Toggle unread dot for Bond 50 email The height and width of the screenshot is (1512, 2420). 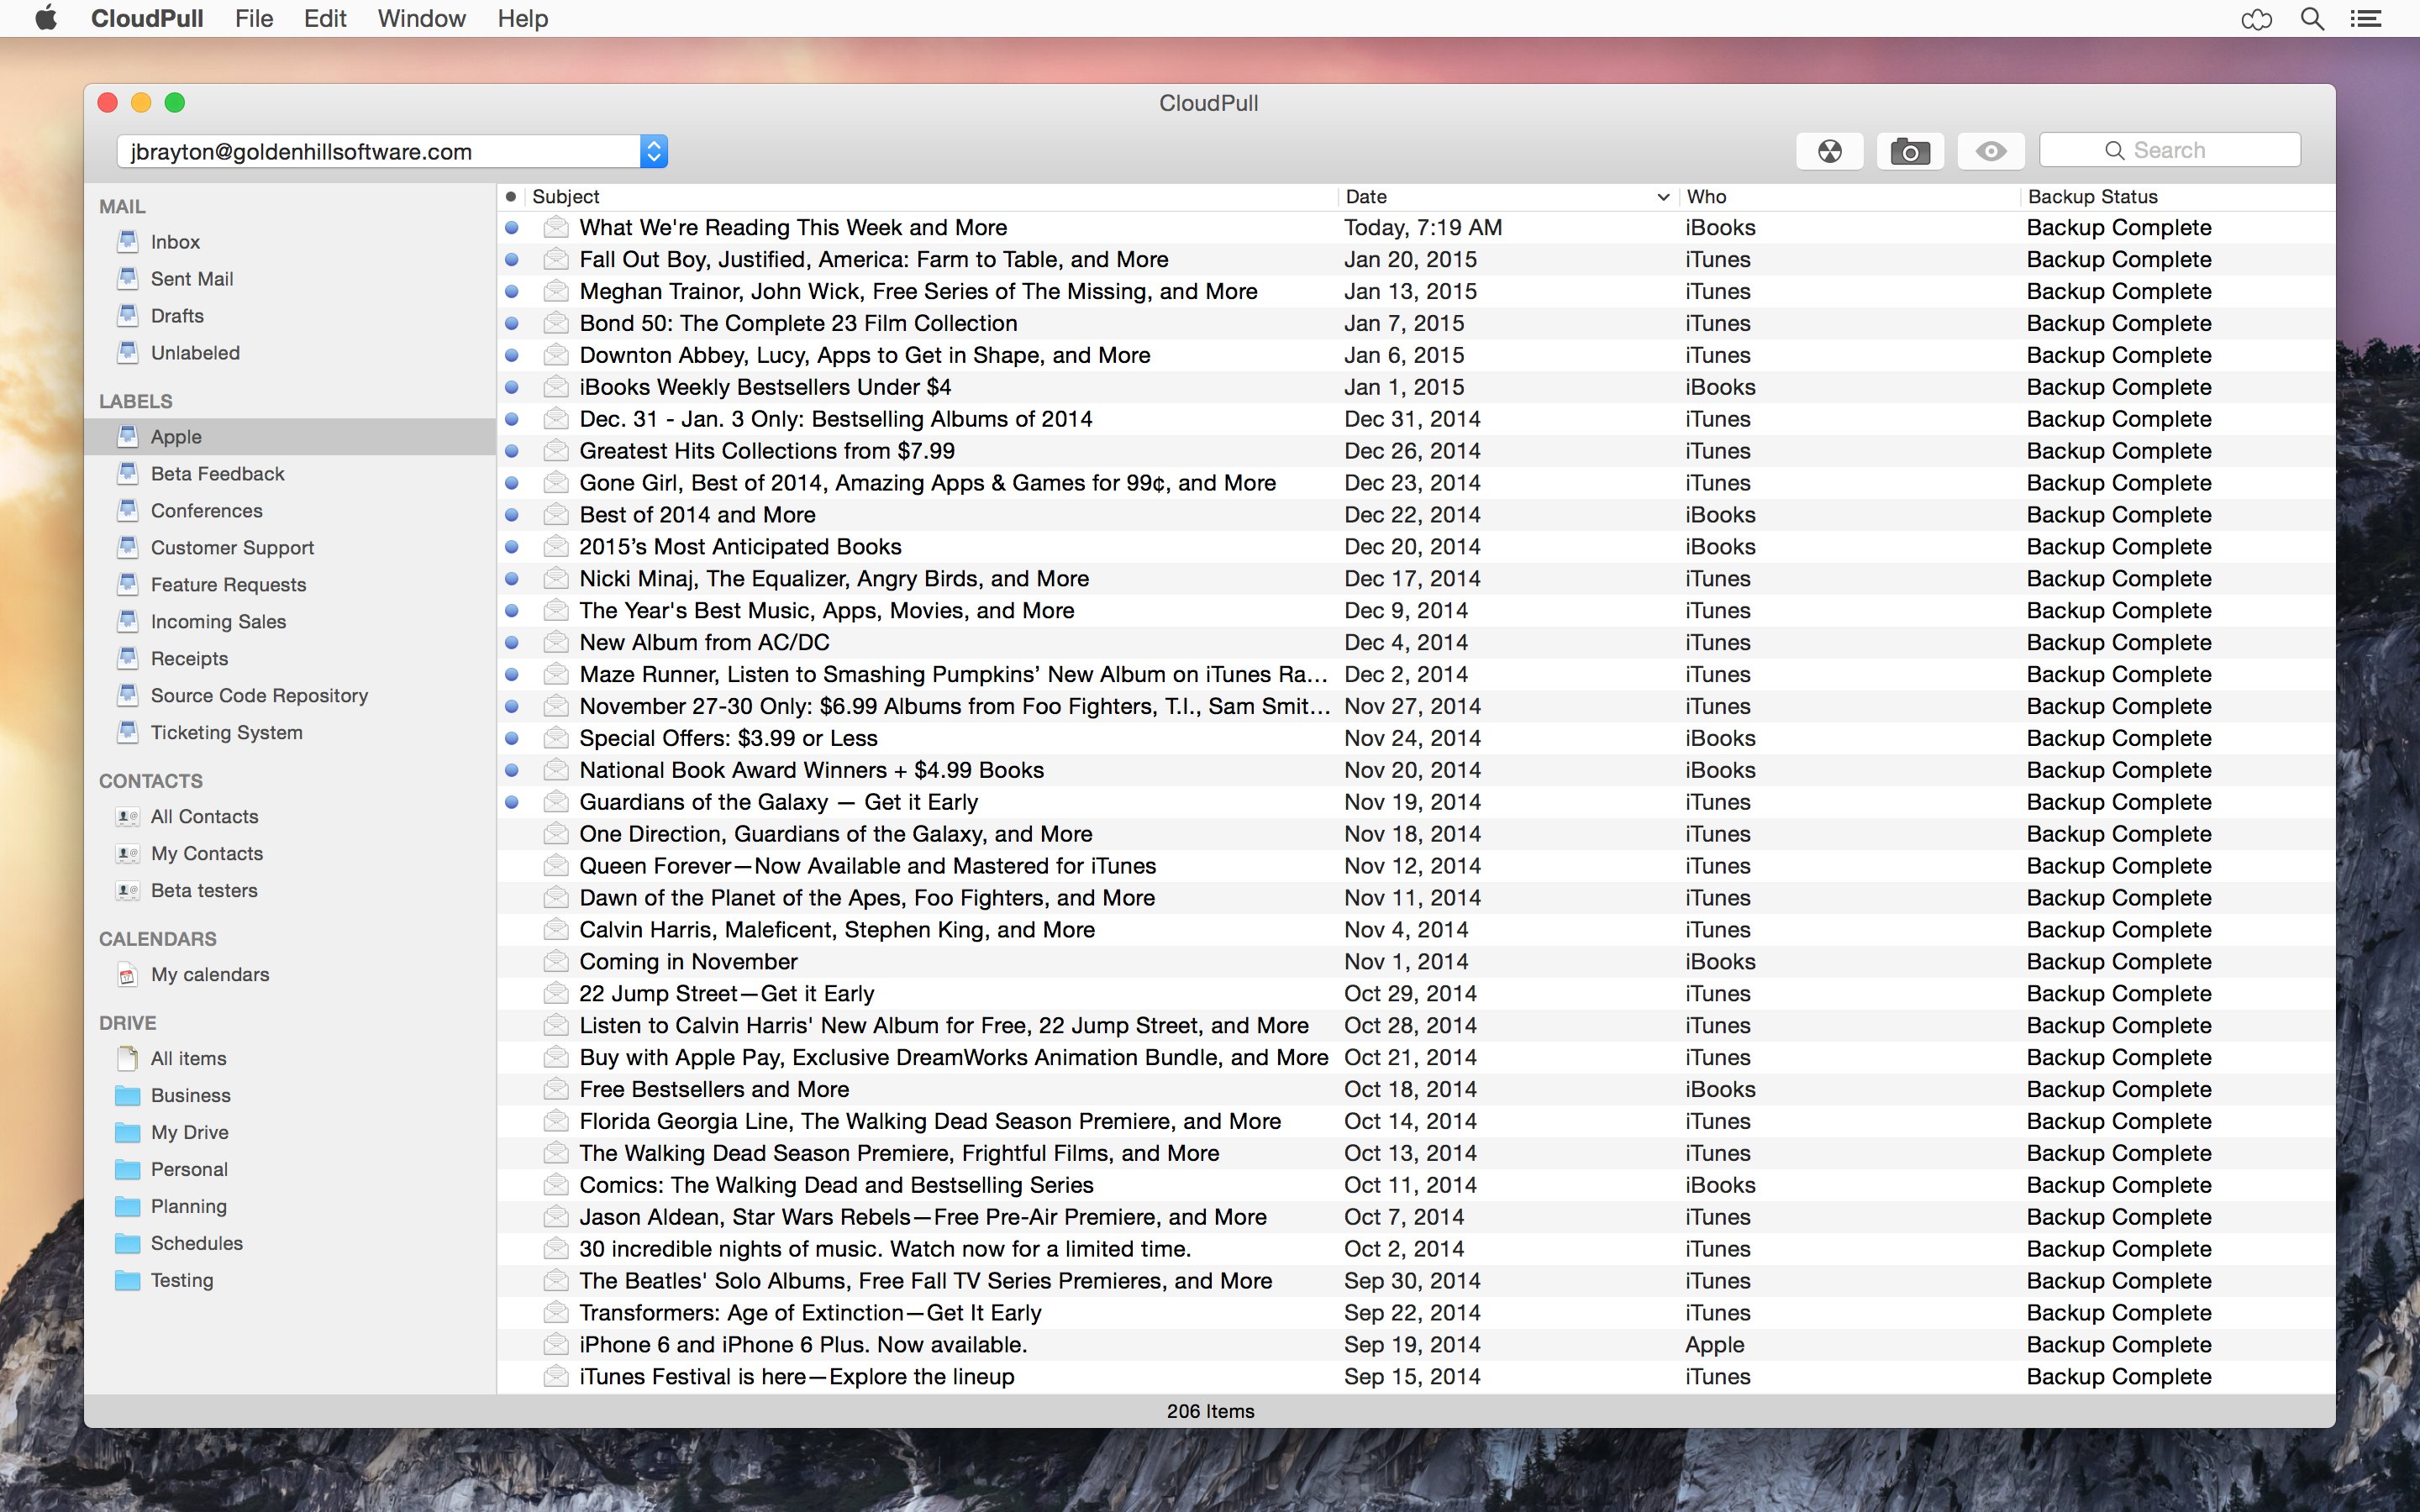[512, 324]
